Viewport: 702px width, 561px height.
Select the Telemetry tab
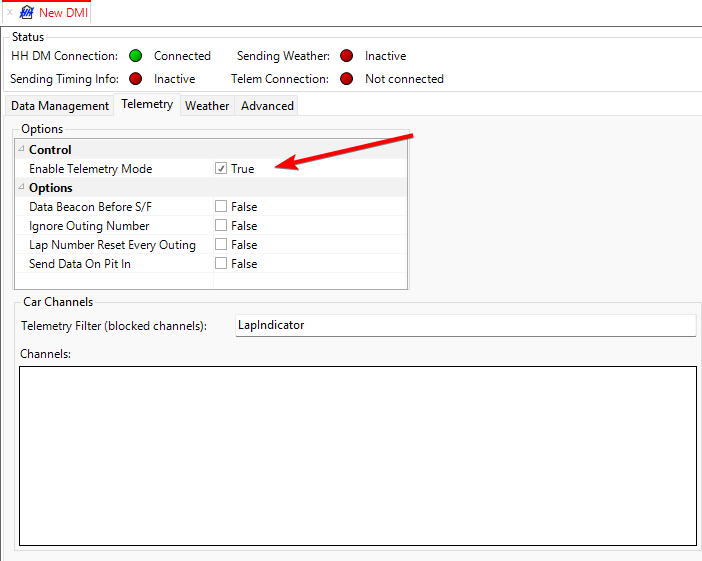tap(147, 105)
